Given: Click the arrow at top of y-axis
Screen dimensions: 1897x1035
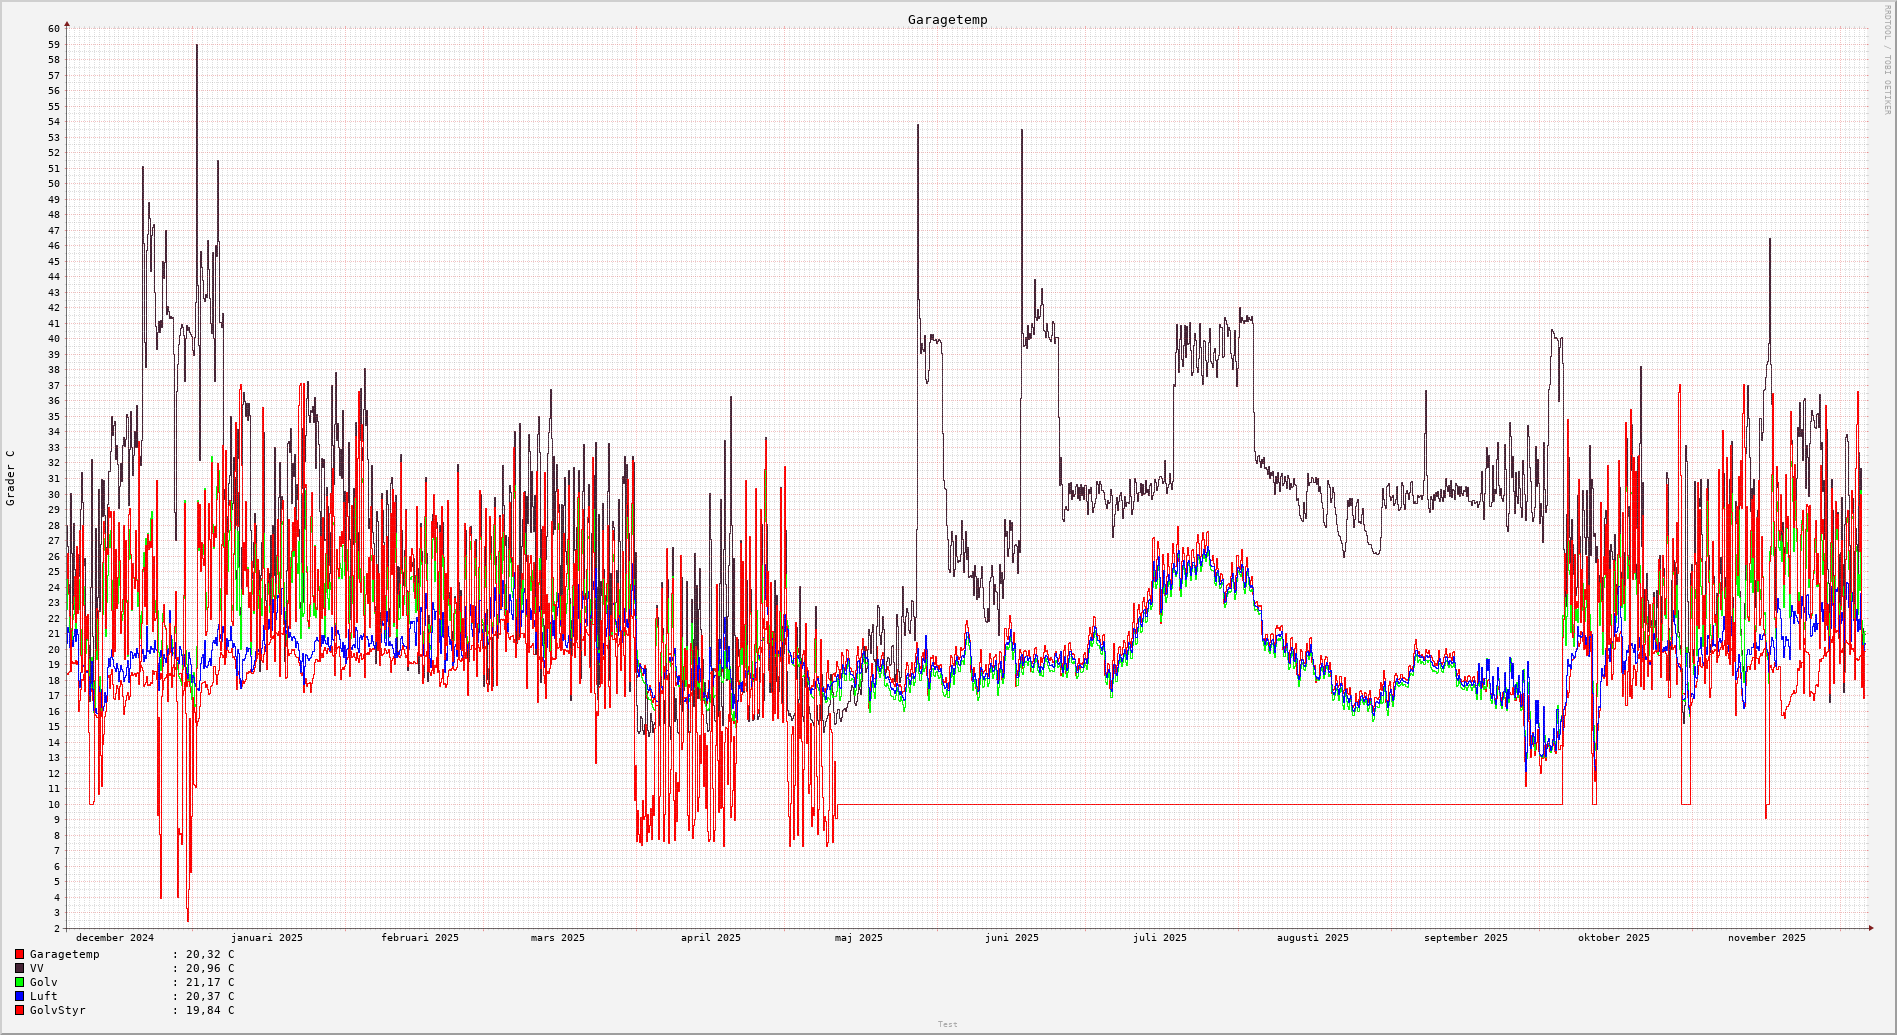Looking at the screenshot, I should (x=67, y=23).
